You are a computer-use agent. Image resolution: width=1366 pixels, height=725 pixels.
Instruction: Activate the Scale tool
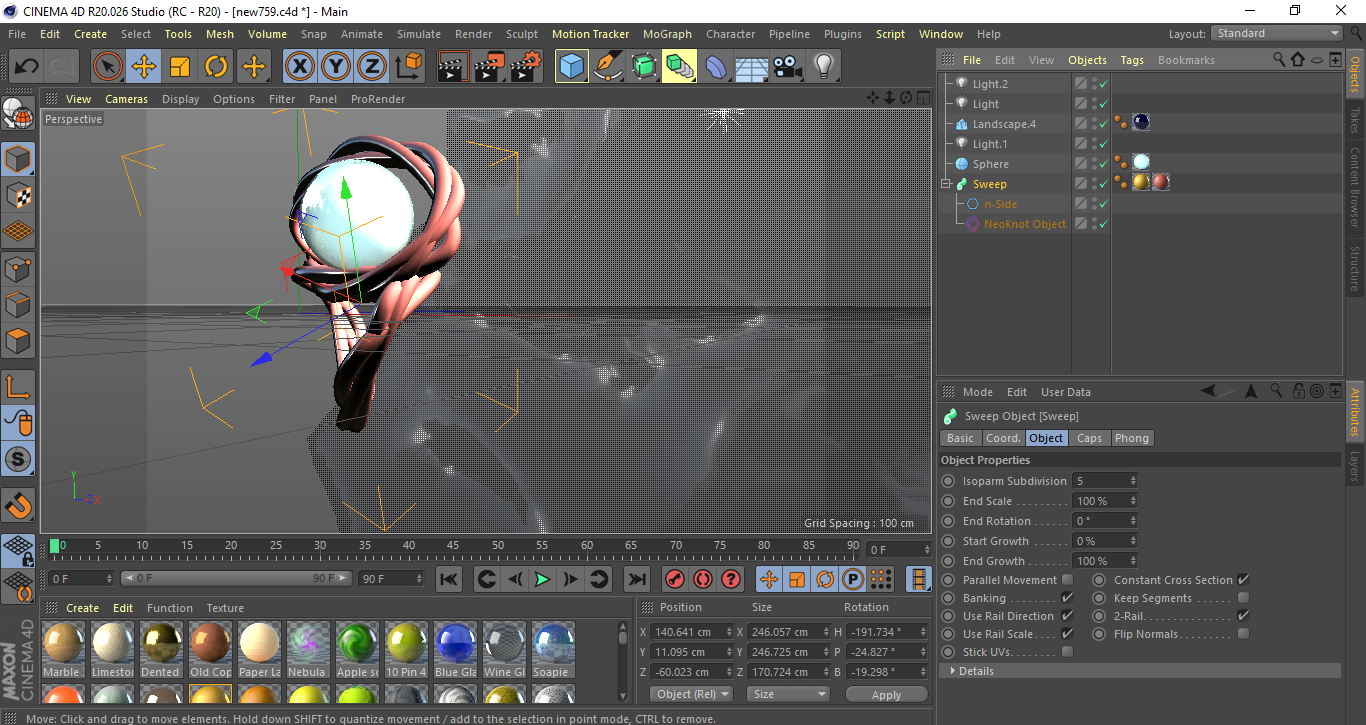pos(180,67)
